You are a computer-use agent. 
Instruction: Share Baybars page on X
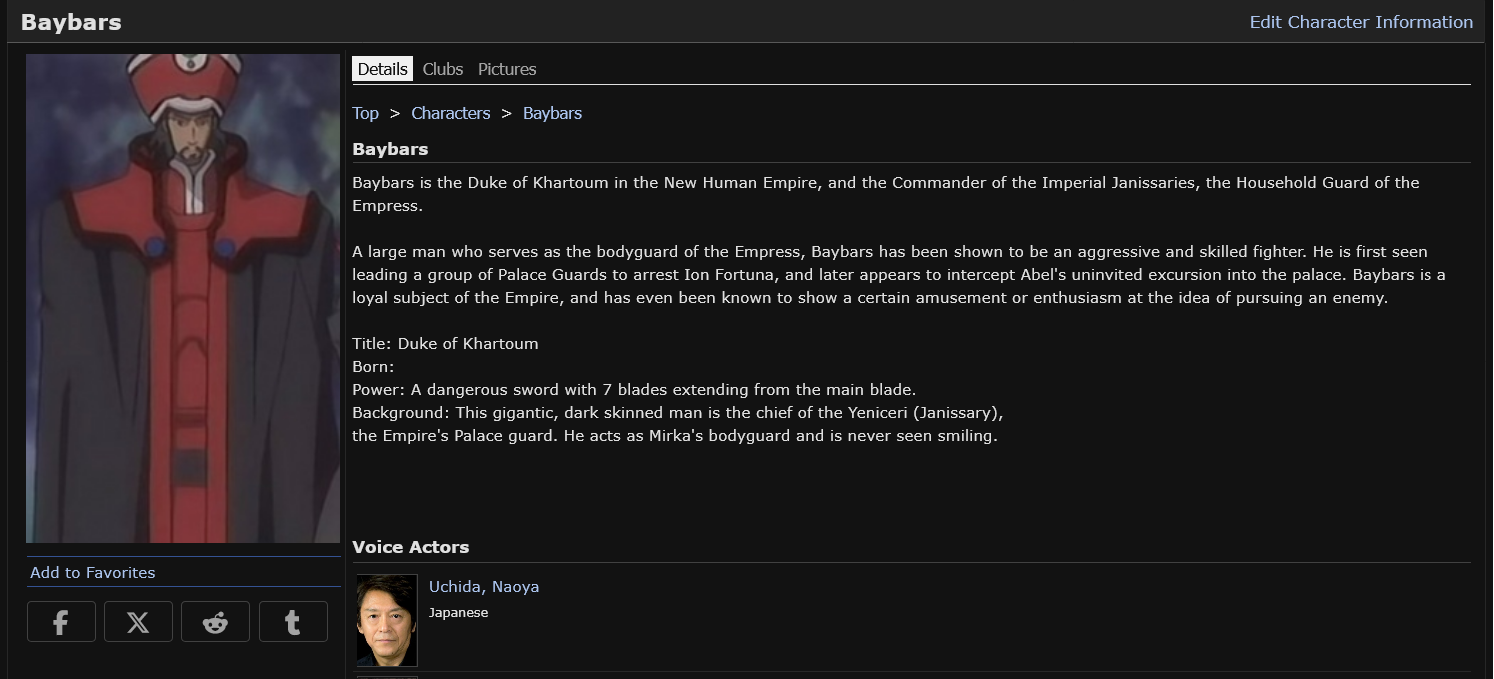point(138,622)
